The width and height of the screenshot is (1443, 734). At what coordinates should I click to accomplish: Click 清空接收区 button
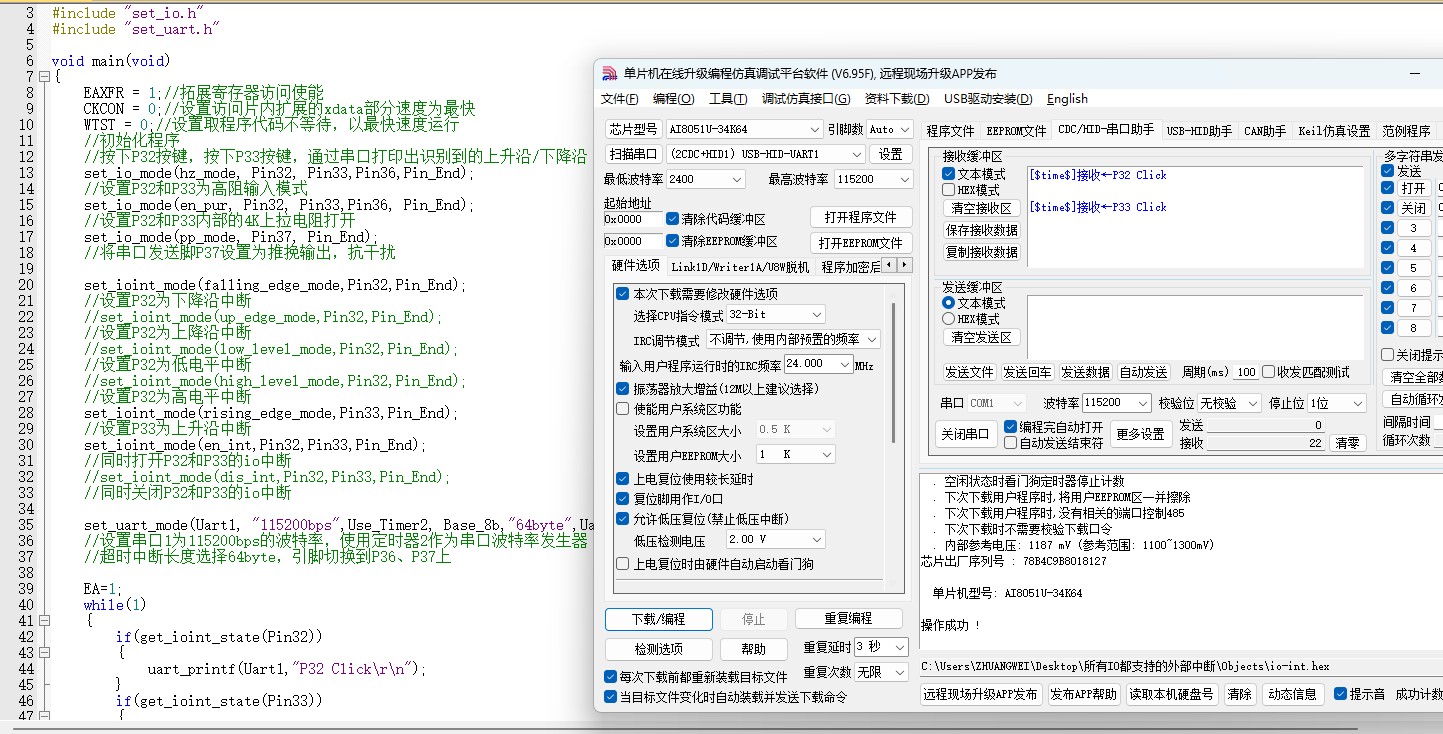click(x=981, y=208)
